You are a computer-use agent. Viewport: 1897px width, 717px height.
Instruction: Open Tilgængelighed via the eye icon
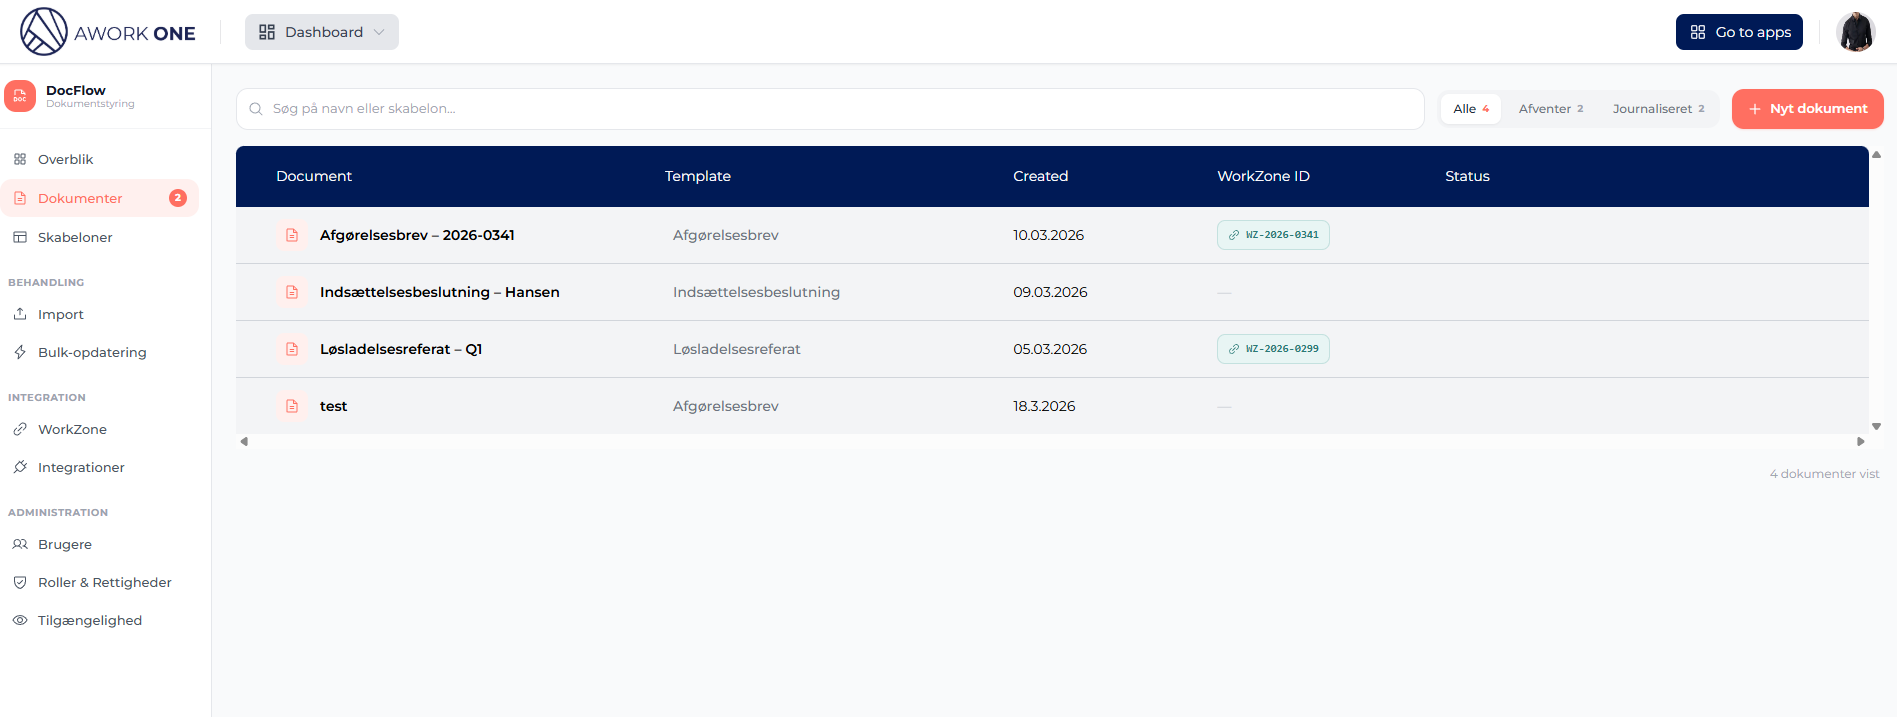(x=20, y=620)
